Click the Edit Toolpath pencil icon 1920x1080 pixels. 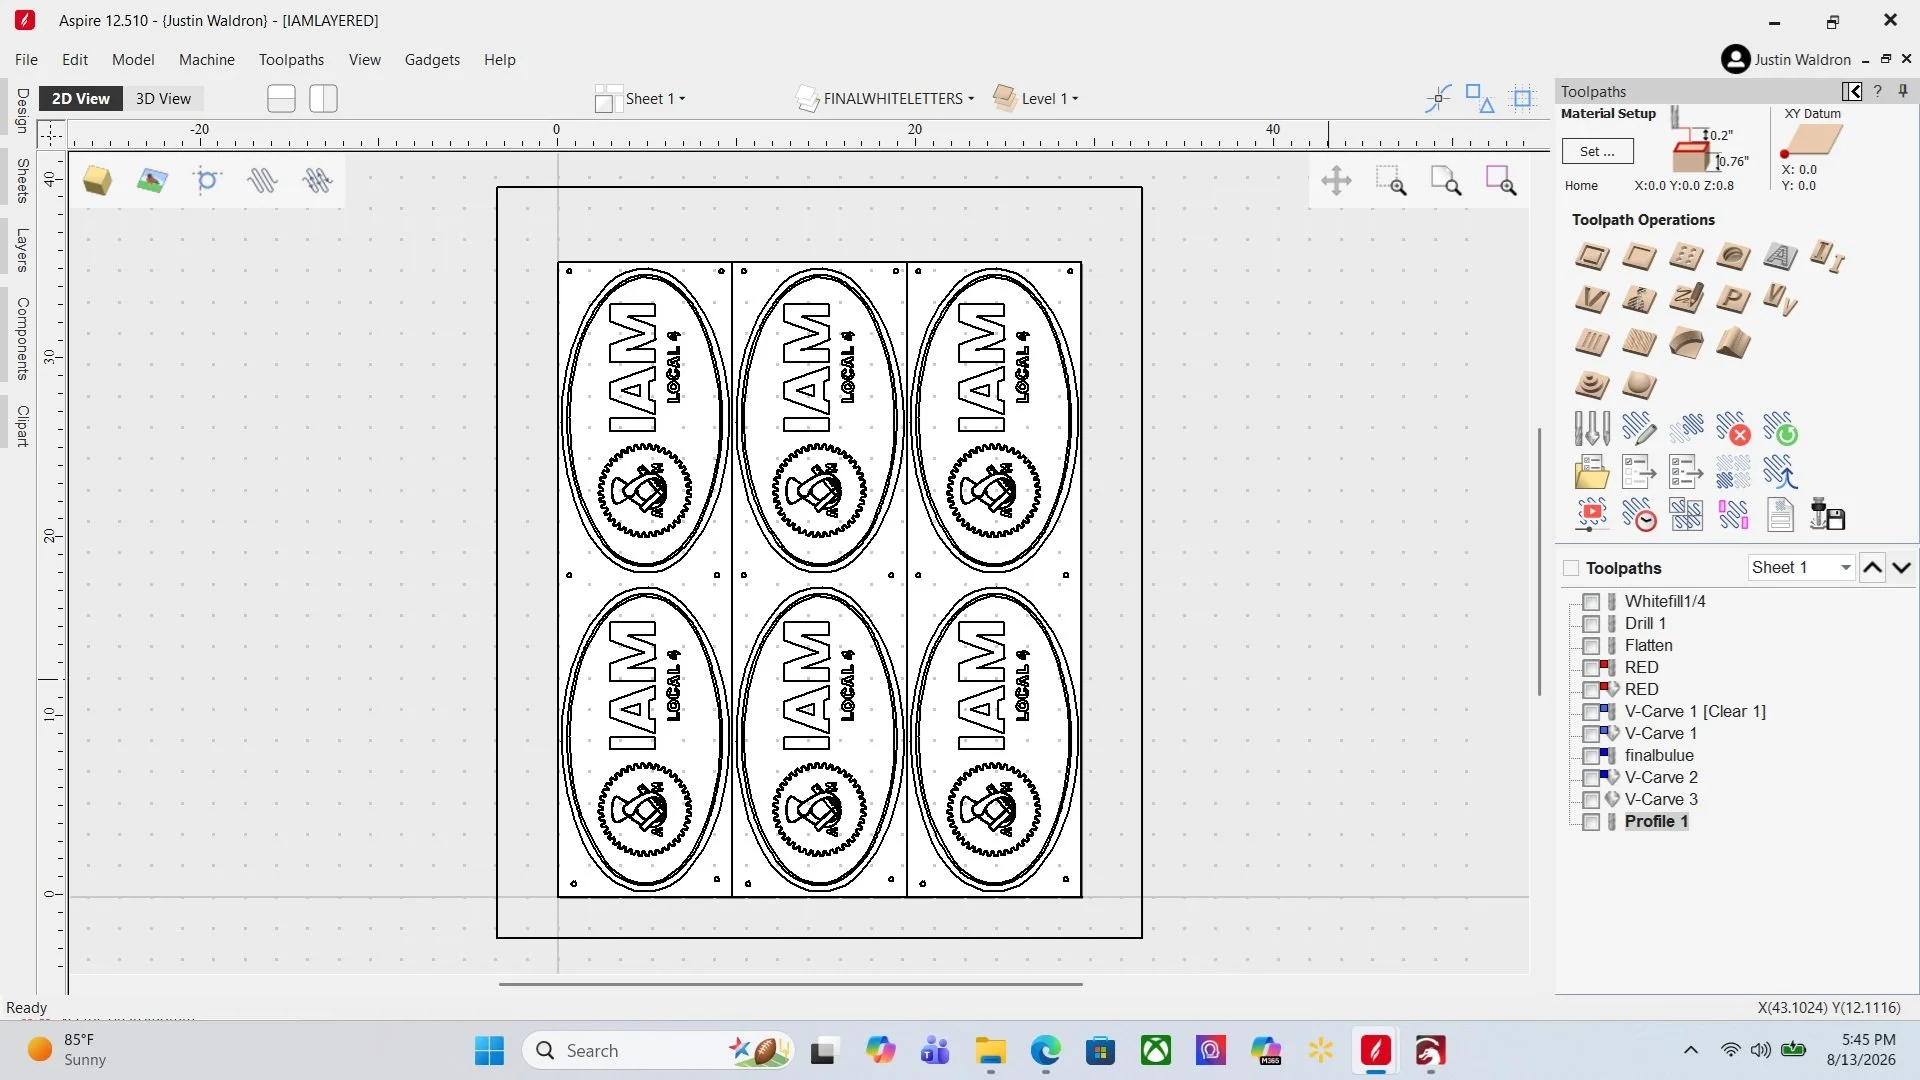1639,429
